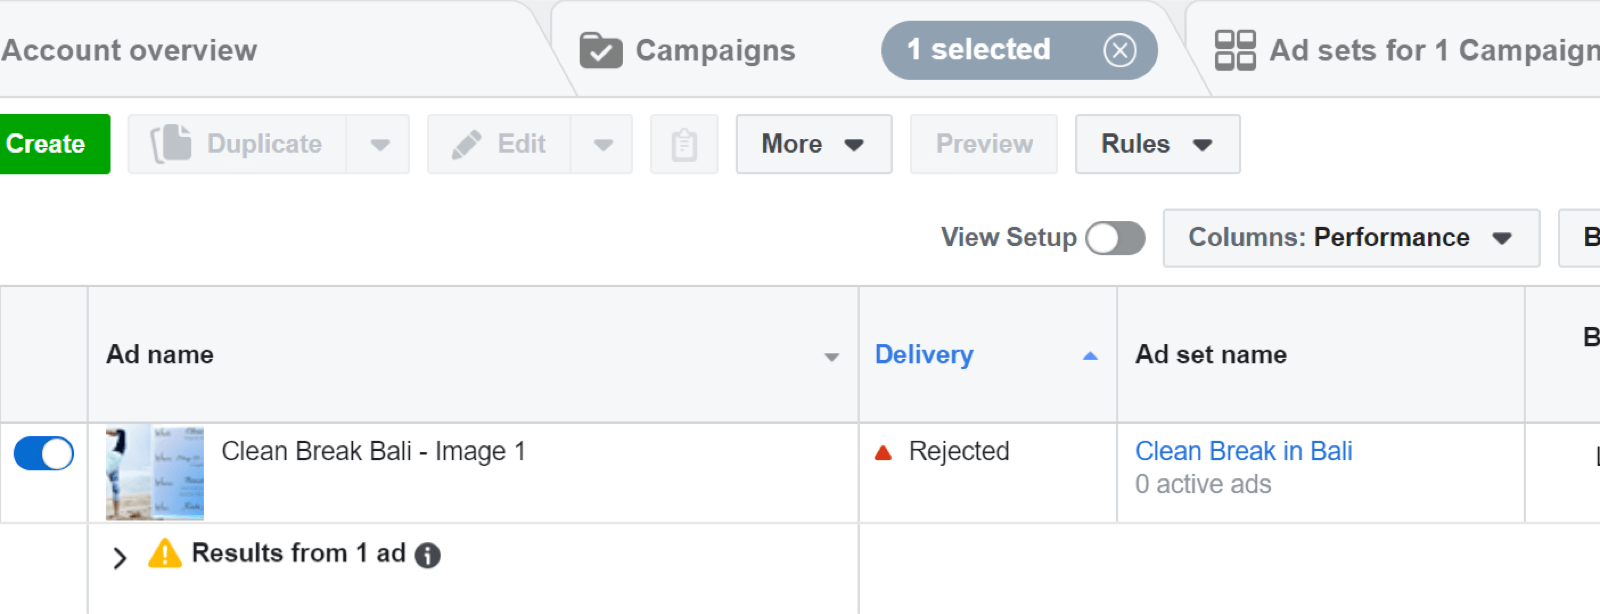Open the Clean Break in Bali link

click(x=1243, y=451)
